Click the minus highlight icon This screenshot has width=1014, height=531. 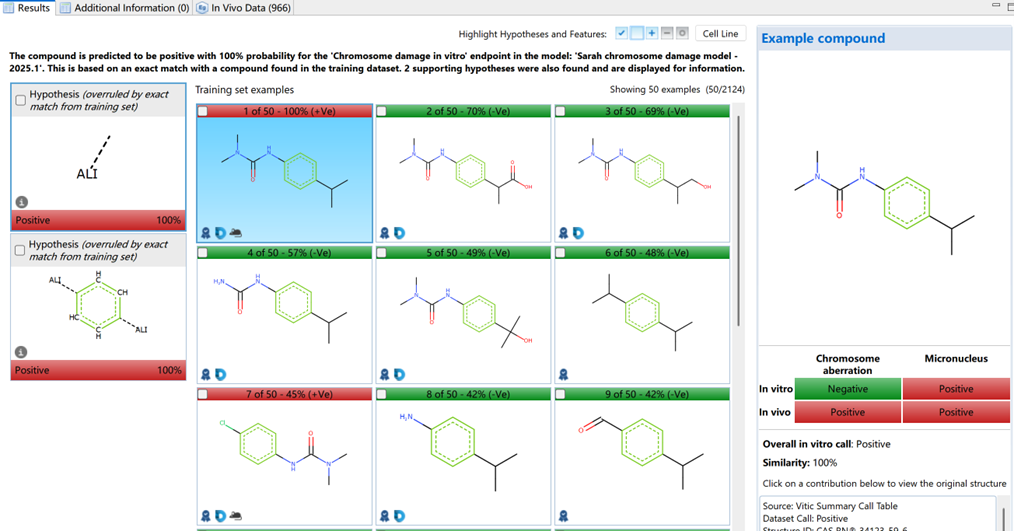(x=667, y=34)
